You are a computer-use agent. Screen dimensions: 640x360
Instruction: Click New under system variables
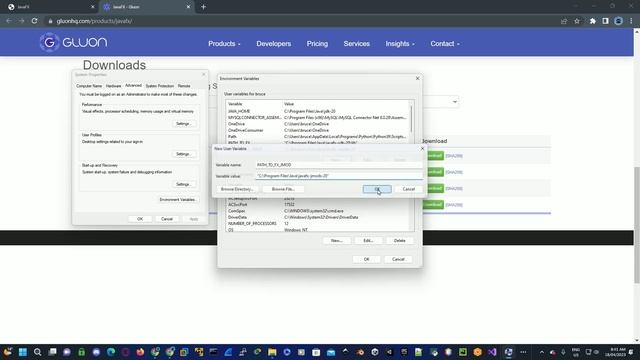pos(336,240)
